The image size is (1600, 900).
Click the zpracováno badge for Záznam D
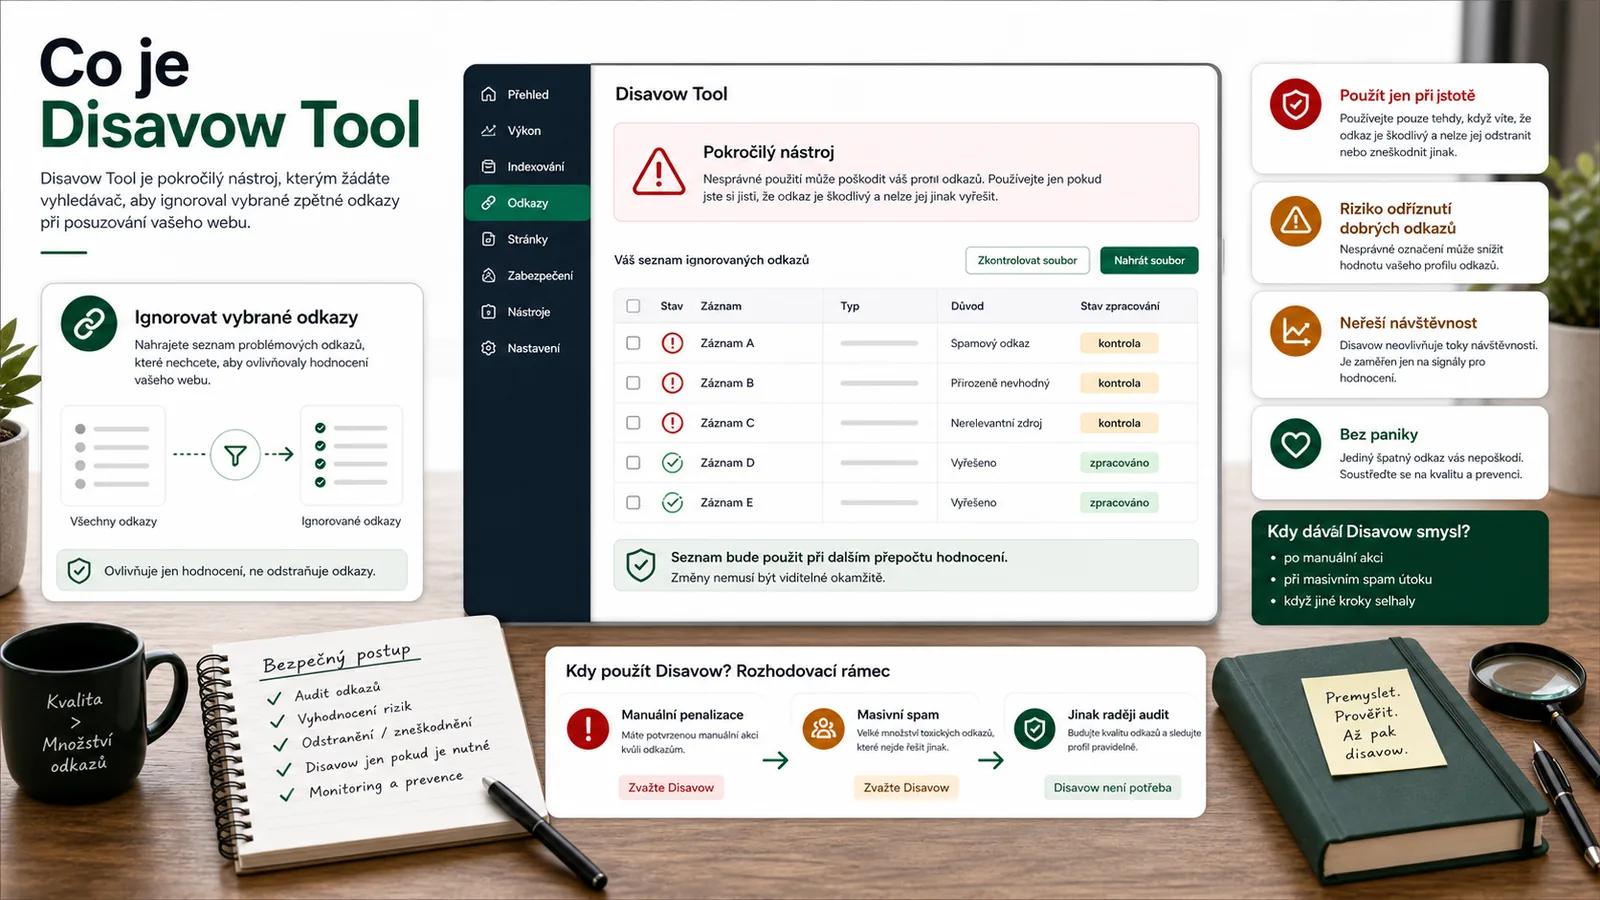point(1119,463)
